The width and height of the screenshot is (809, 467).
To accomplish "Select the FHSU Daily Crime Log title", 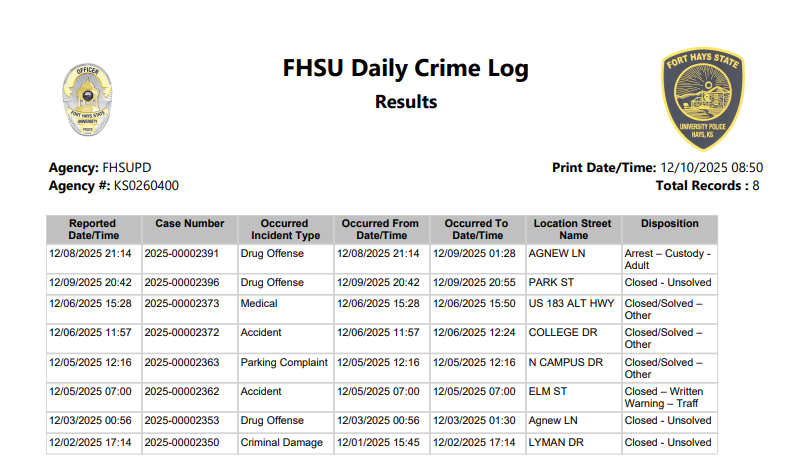I will (x=405, y=69).
